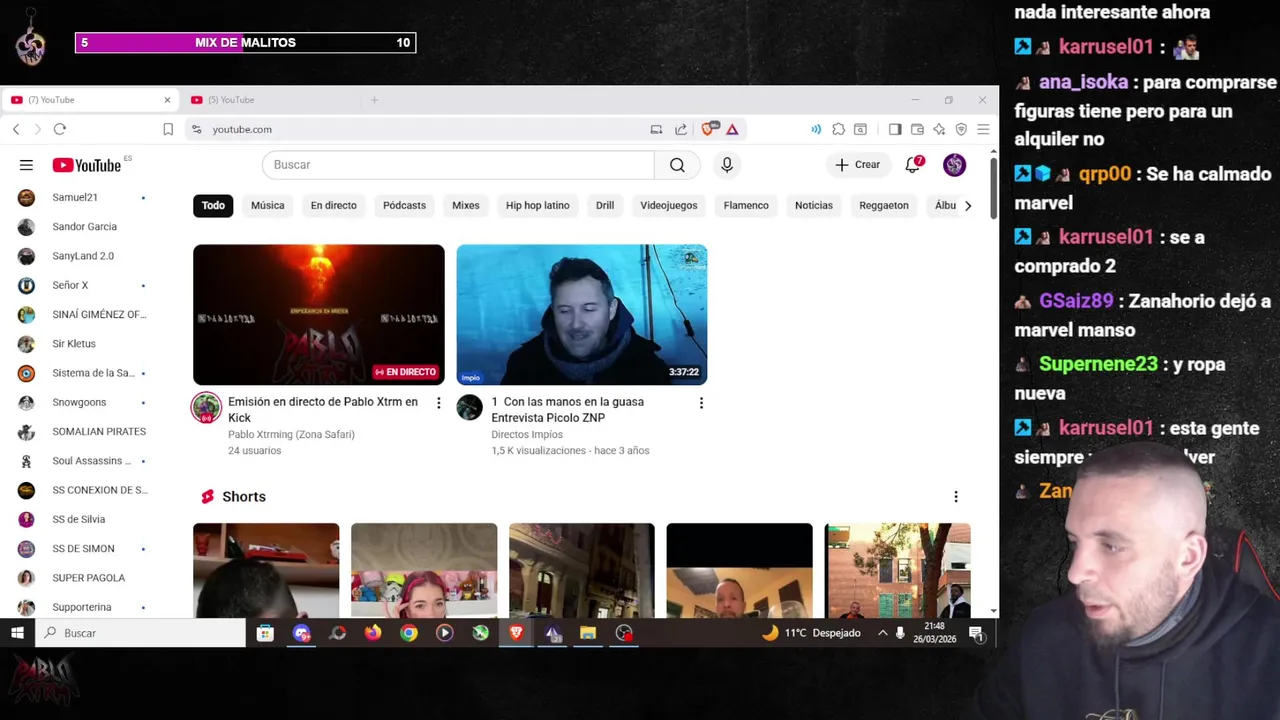This screenshot has width=1280, height=720.
Task: Open the browser main menu icon
Action: point(983,129)
